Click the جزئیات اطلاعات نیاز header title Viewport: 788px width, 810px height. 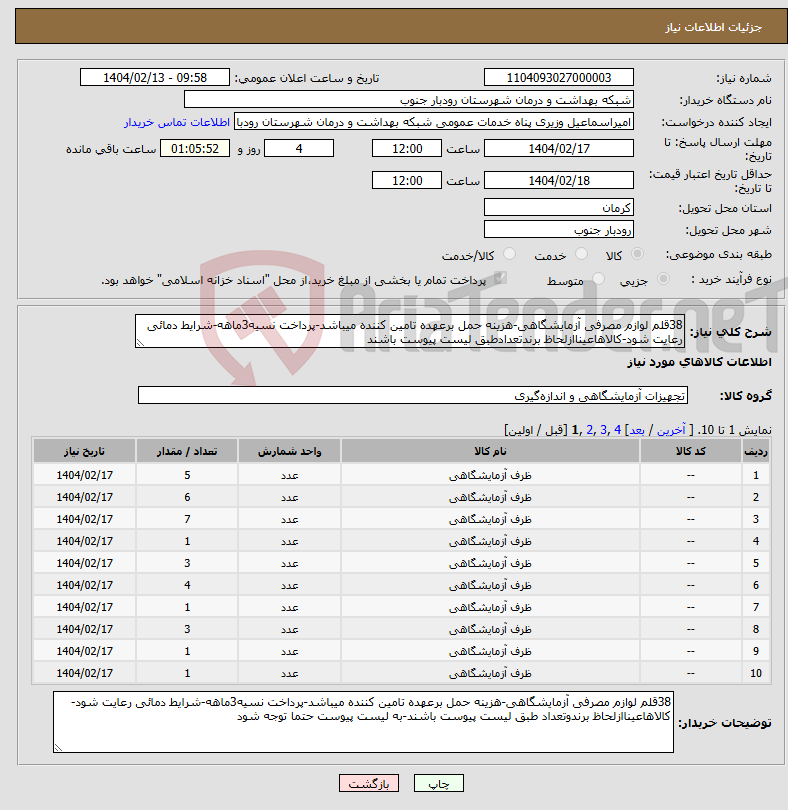714,27
